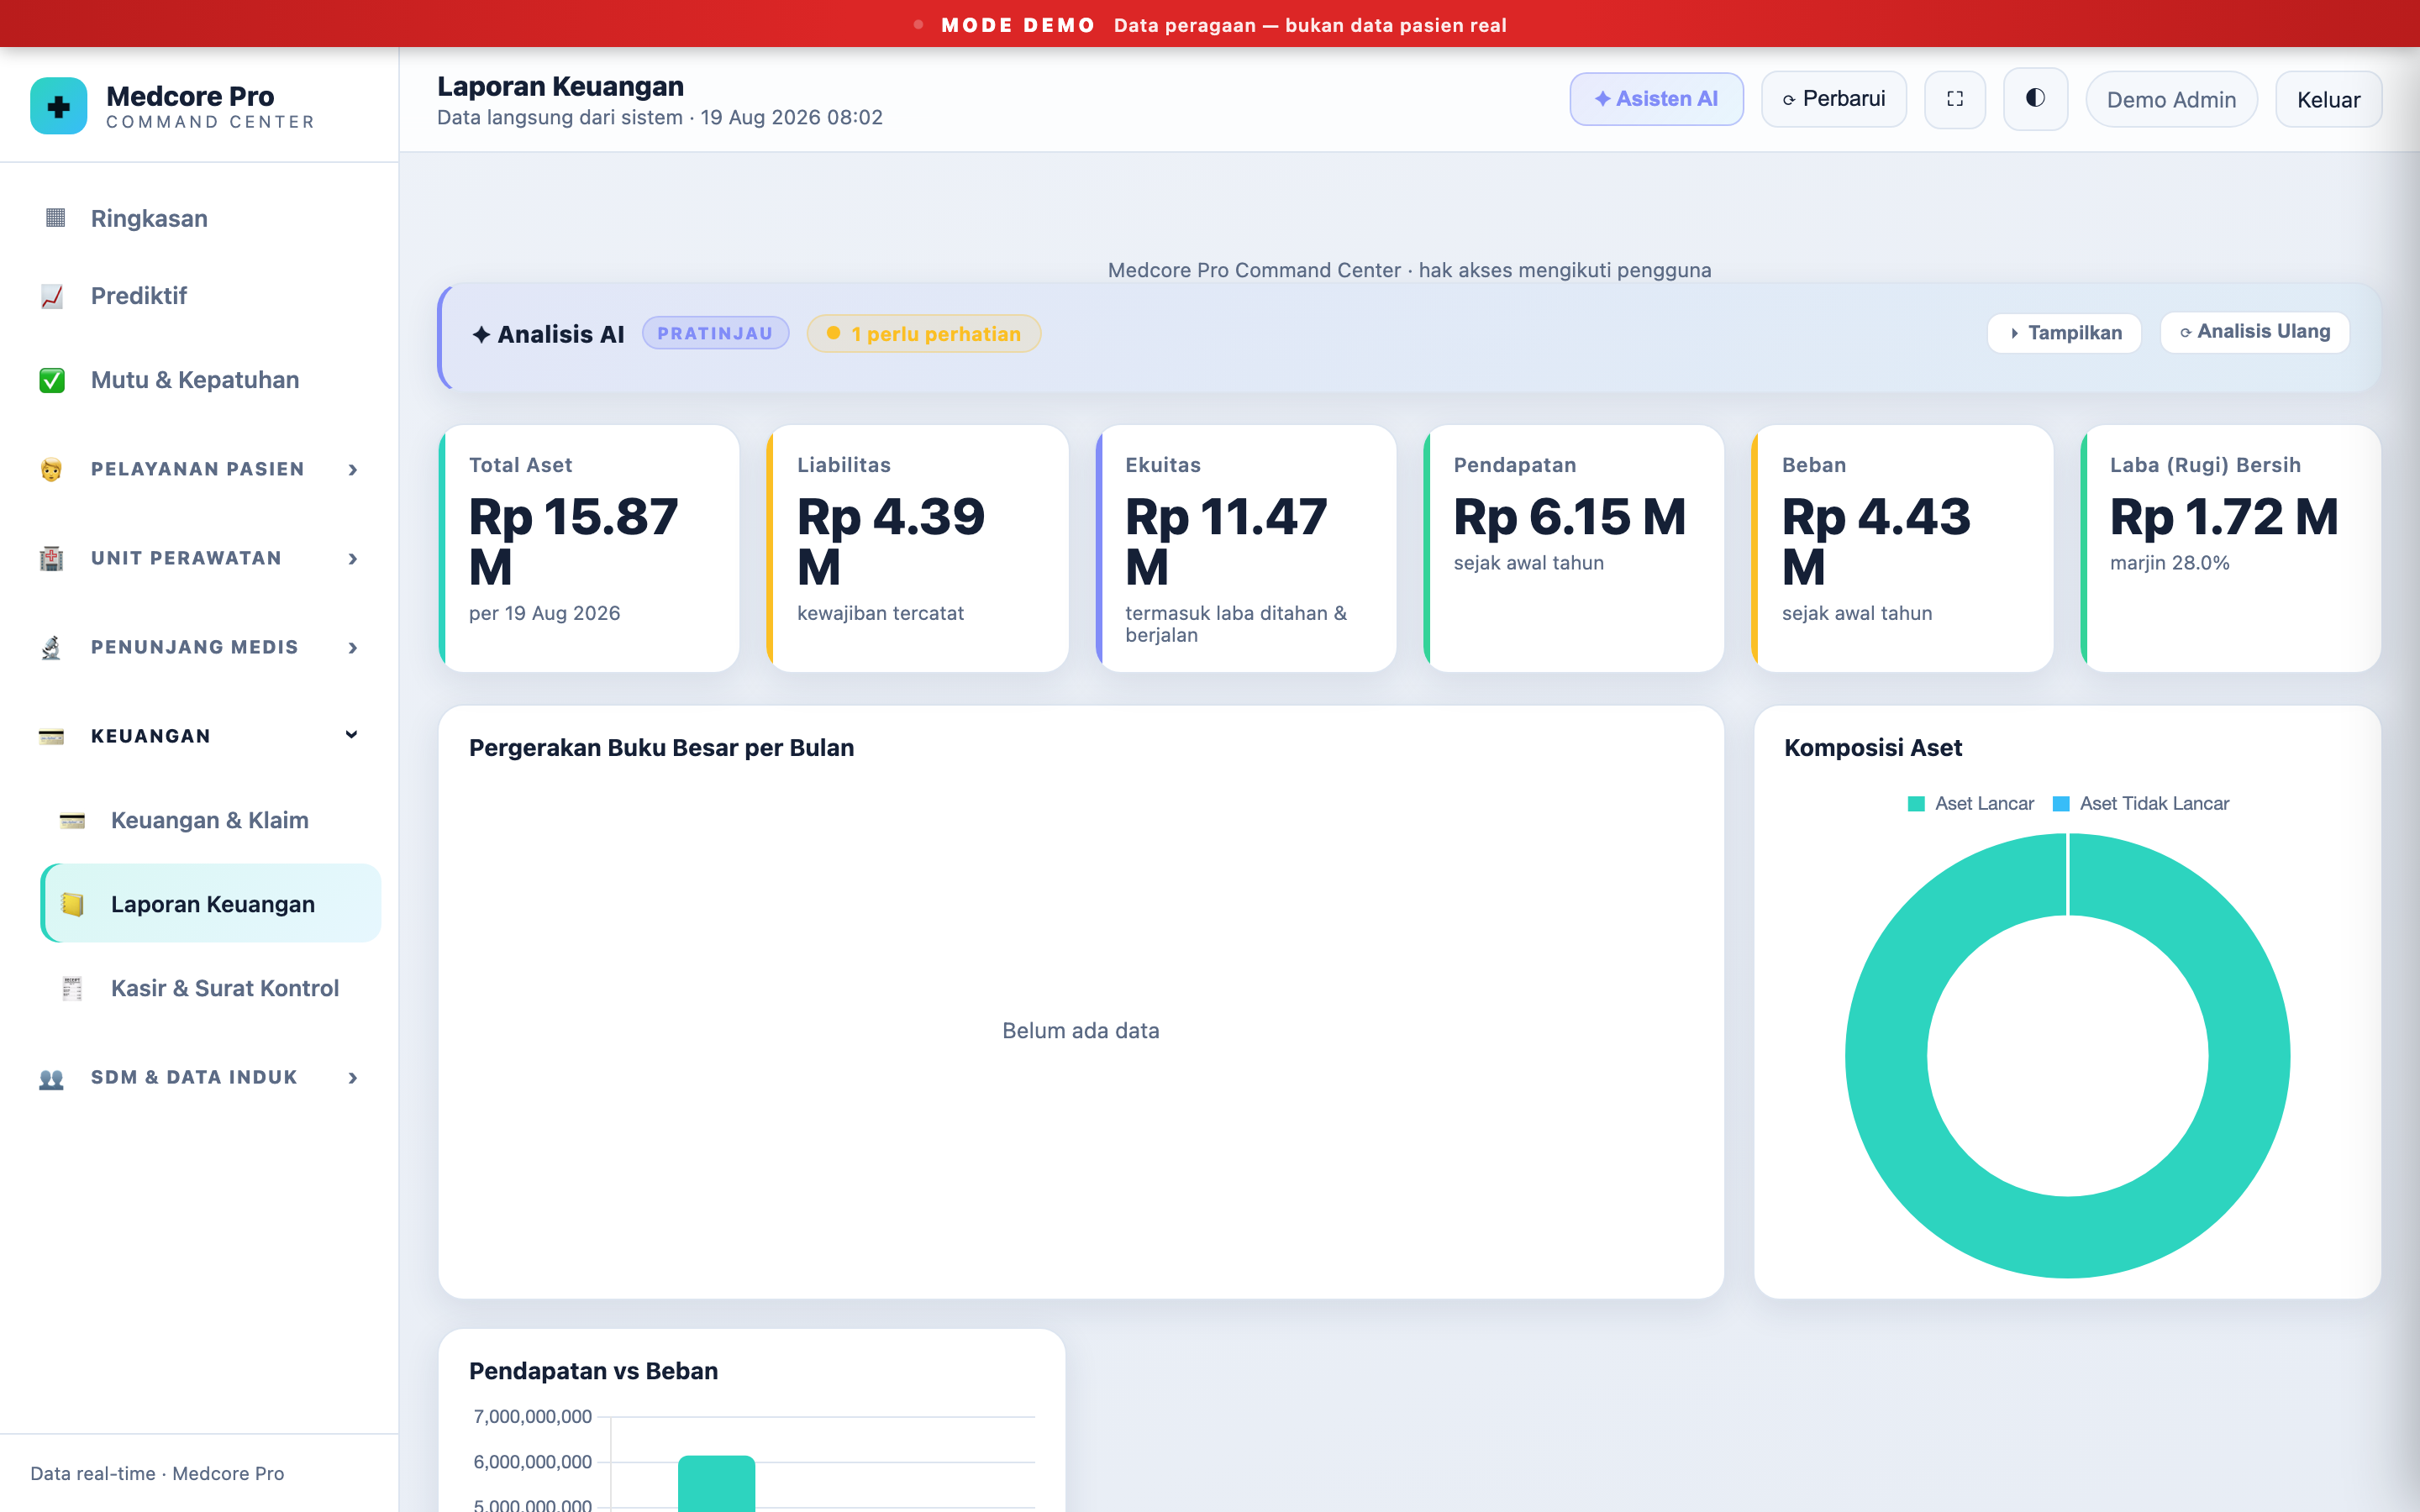Screen dimensions: 2420x1512
Task: Click the Pendapatan 'Rp 6.15 M' value
Action: tap(1569, 517)
